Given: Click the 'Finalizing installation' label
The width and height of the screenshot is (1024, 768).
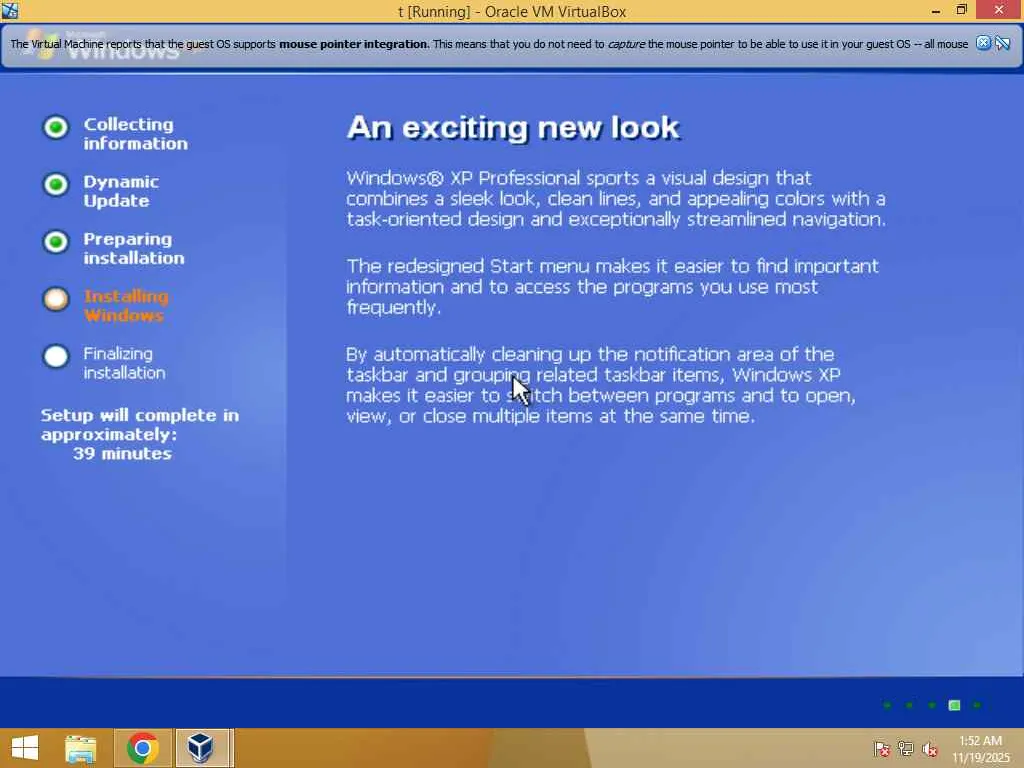Looking at the screenshot, I should coord(124,363).
